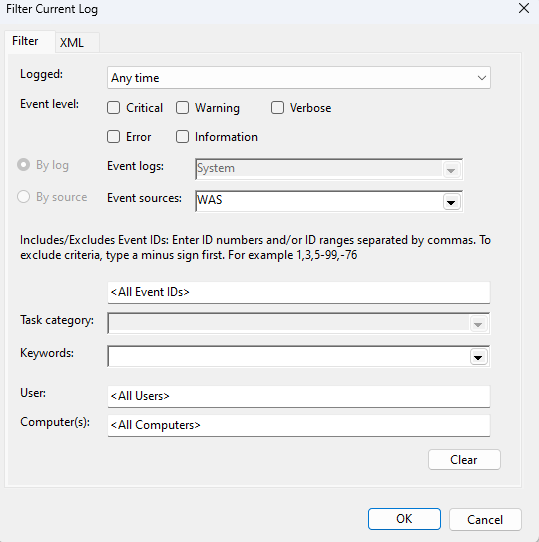Enable the Critical event level checkbox

click(x=113, y=108)
